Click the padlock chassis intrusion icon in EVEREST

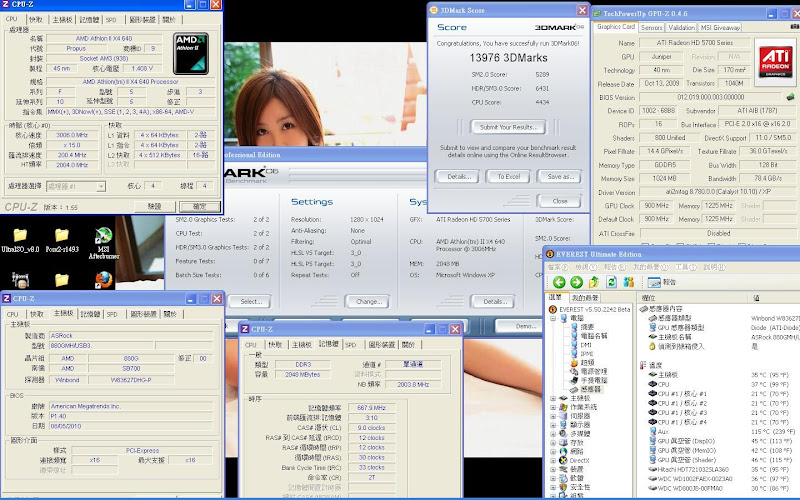pos(652,346)
